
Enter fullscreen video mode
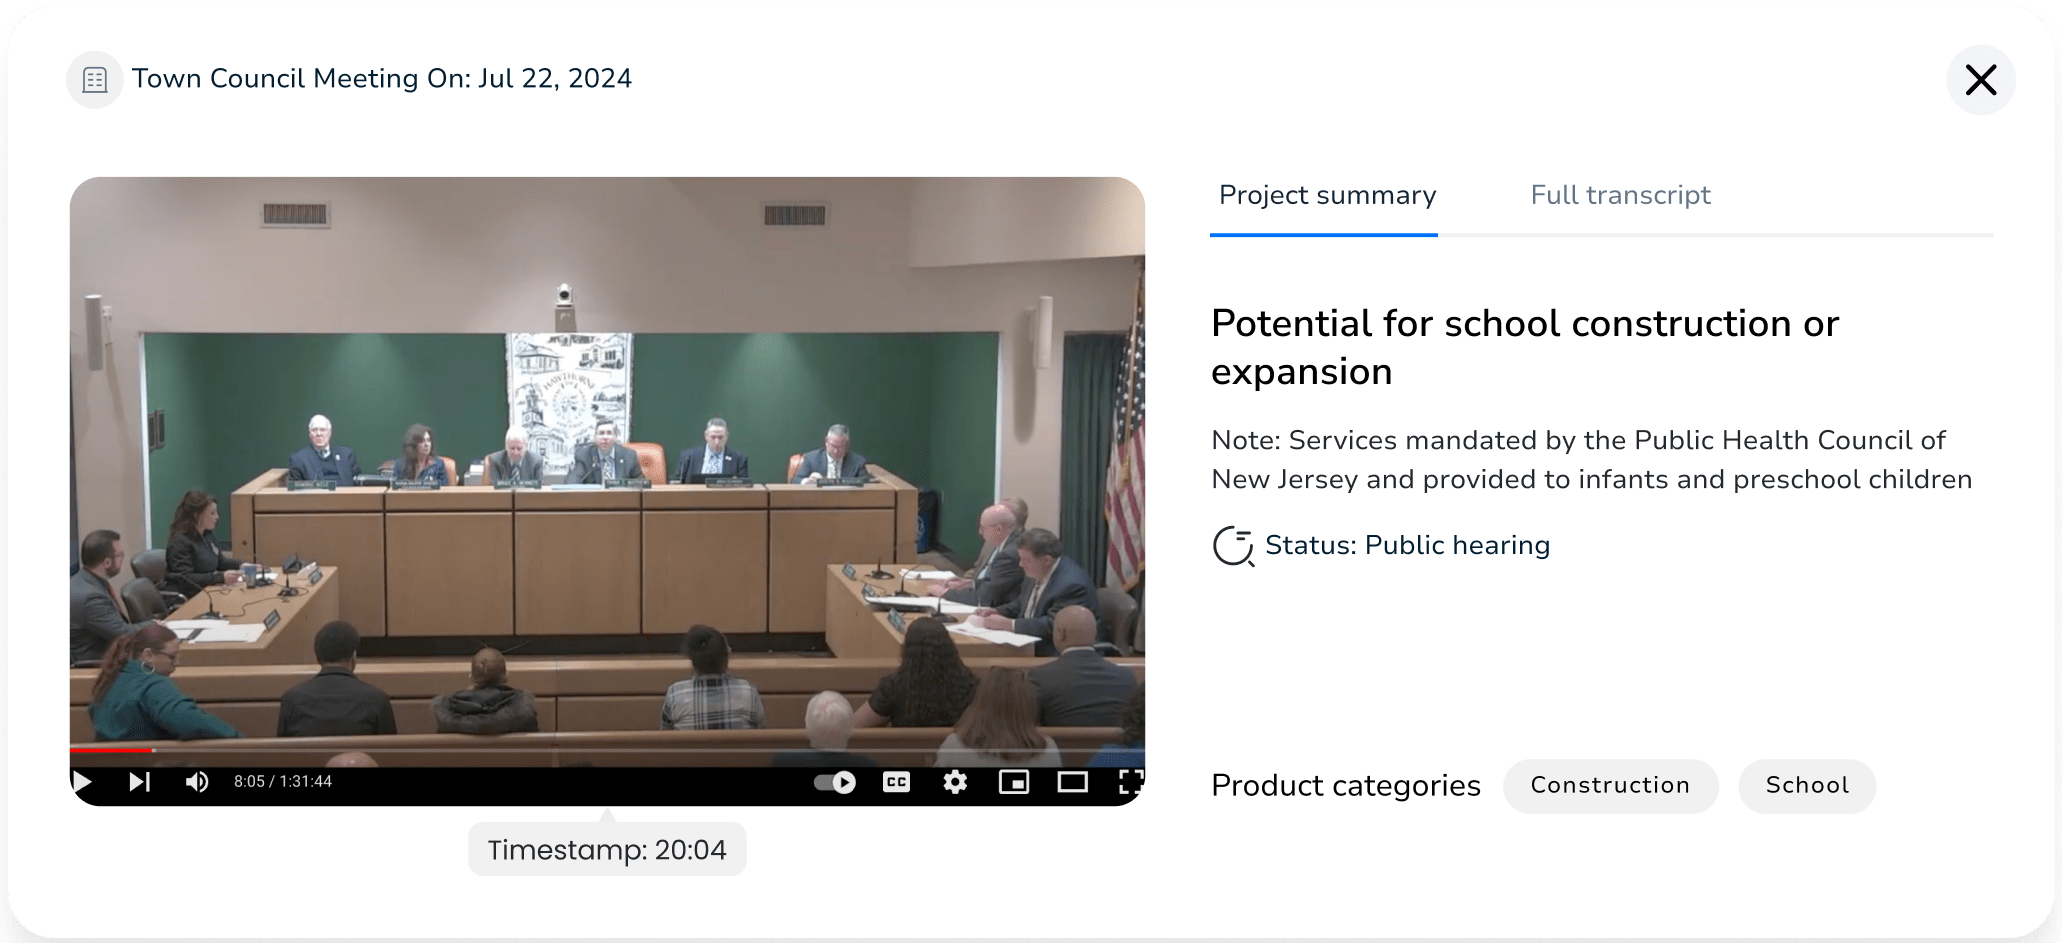1131,782
